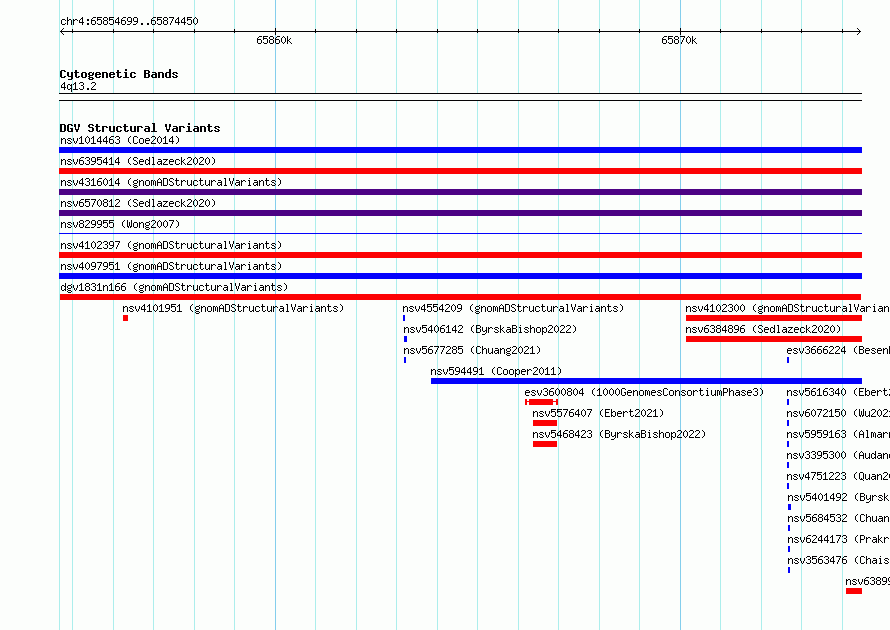Open variant label nsv4751223
This screenshot has width=890, height=630.
coord(838,476)
